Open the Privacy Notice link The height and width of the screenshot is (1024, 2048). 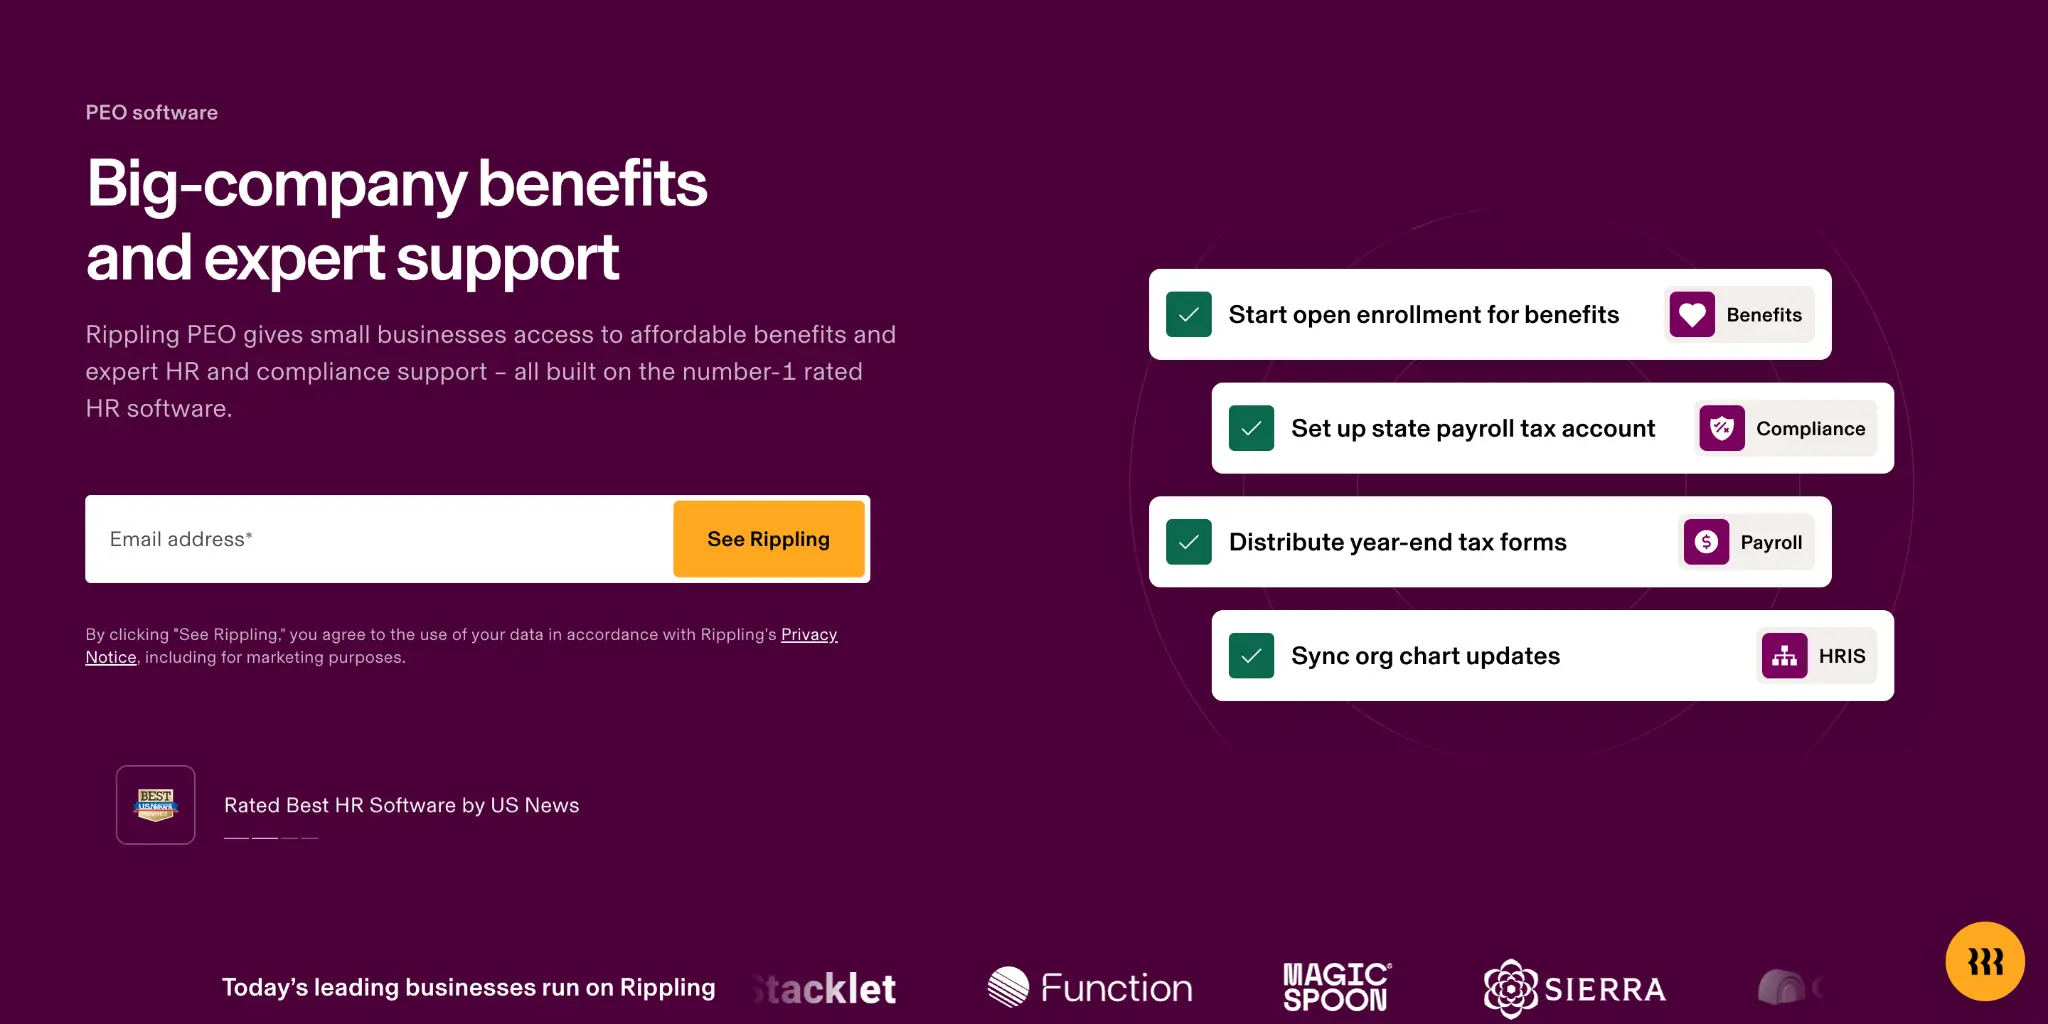pyautogui.click(x=461, y=646)
